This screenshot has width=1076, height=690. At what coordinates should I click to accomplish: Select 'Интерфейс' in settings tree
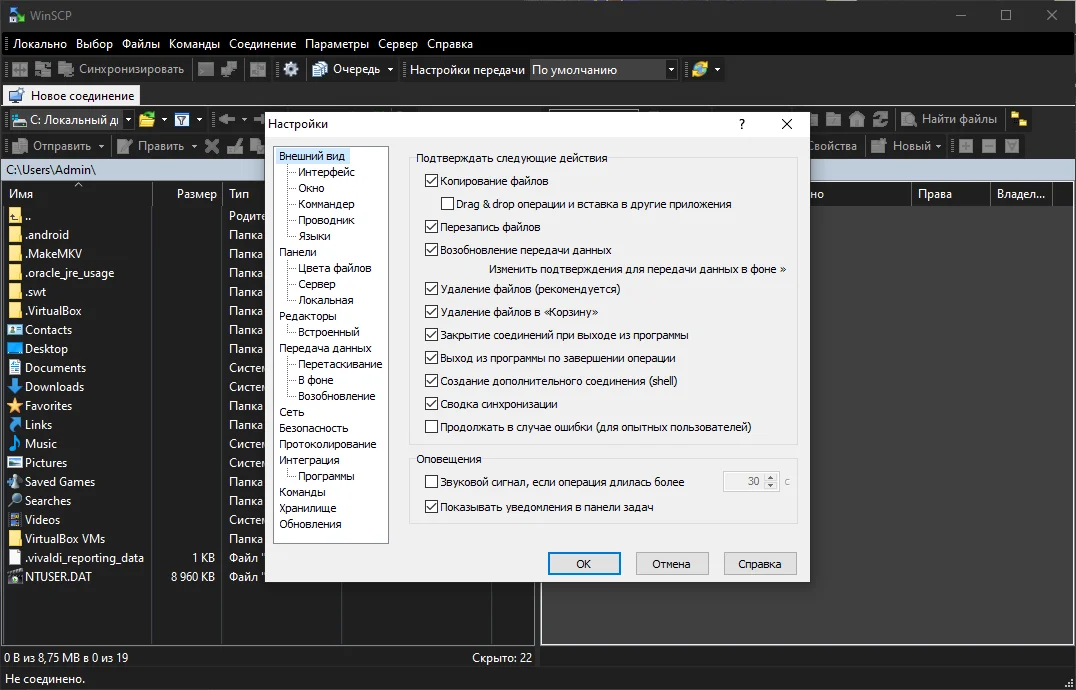click(326, 172)
